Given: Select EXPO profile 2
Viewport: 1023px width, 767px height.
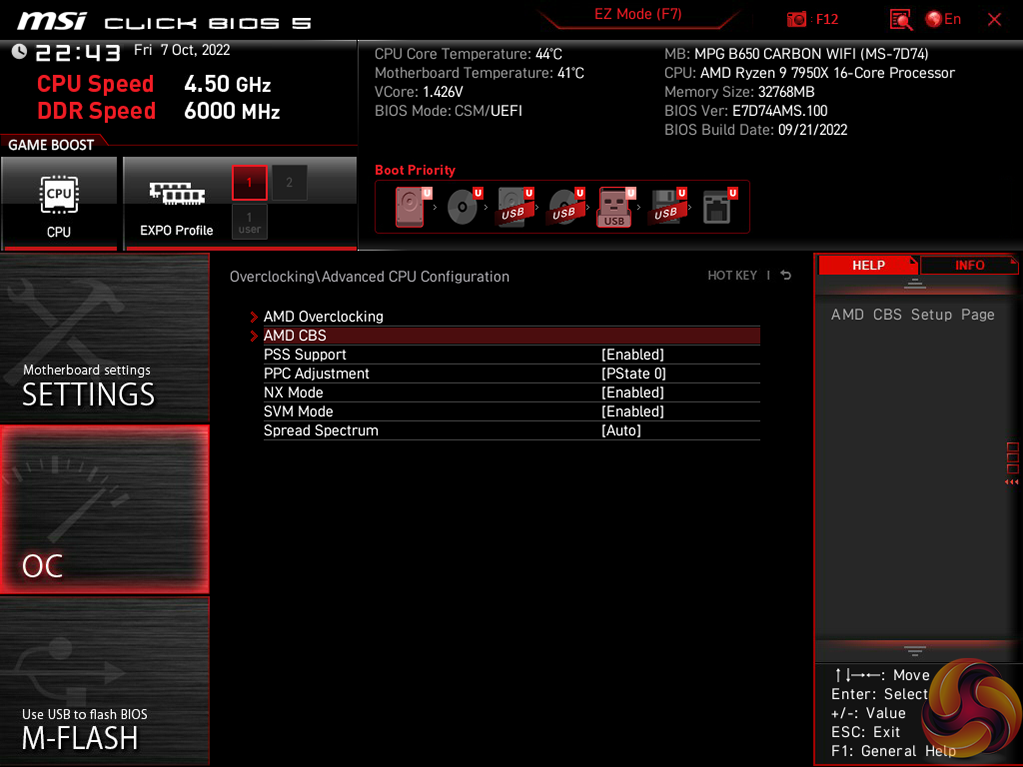Looking at the screenshot, I should click(x=289, y=183).
